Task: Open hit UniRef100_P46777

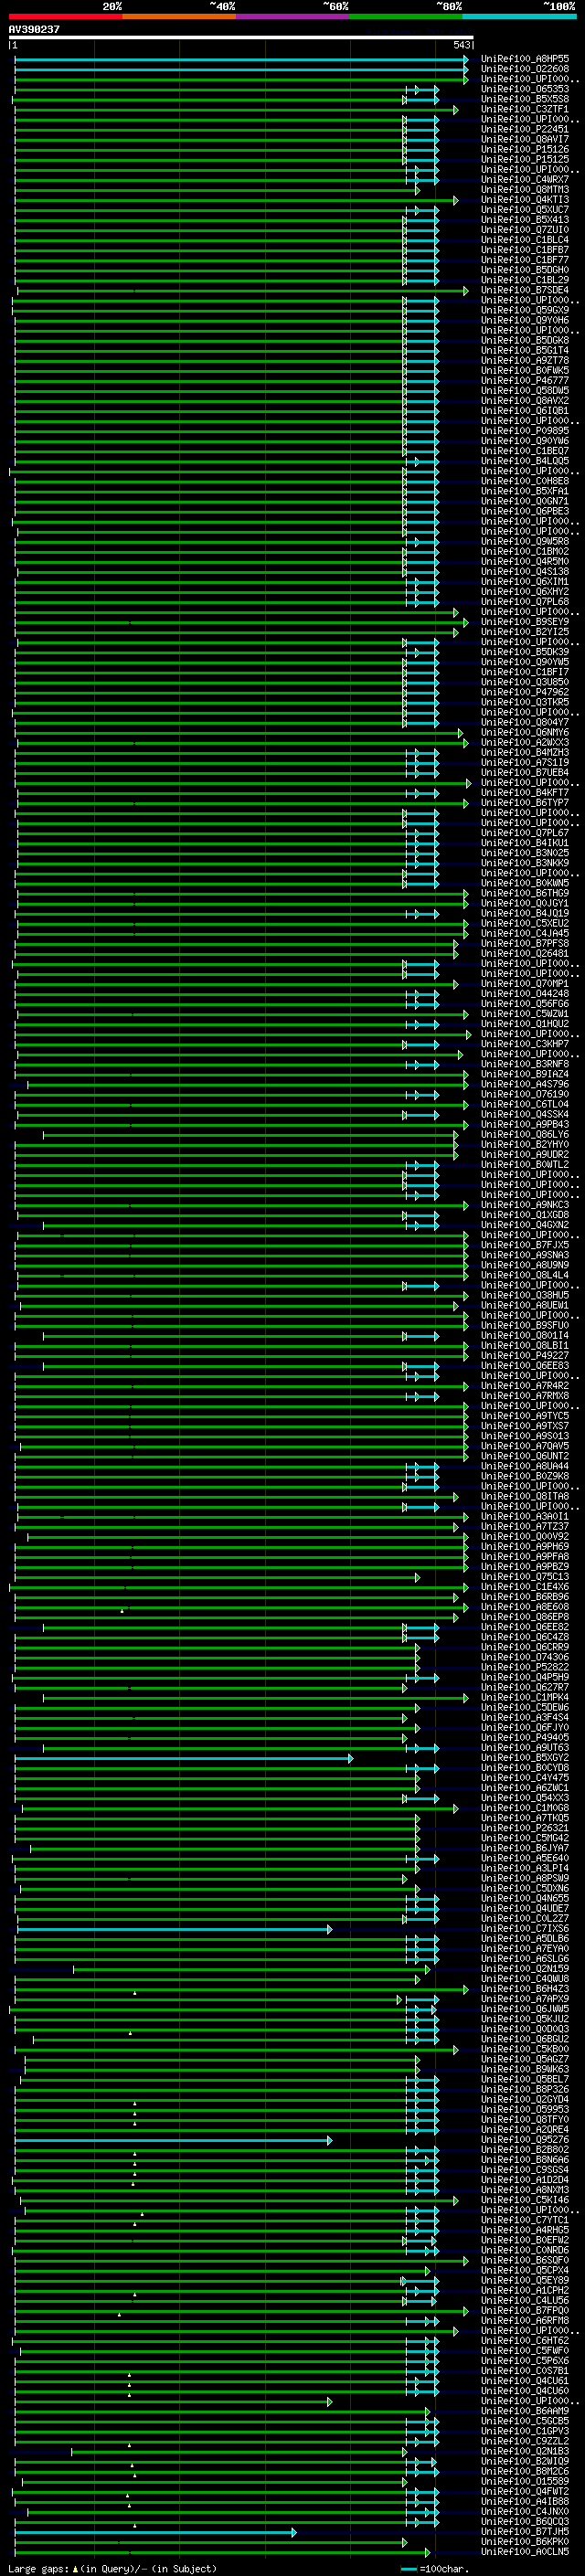Action: click(x=525, y=380)
